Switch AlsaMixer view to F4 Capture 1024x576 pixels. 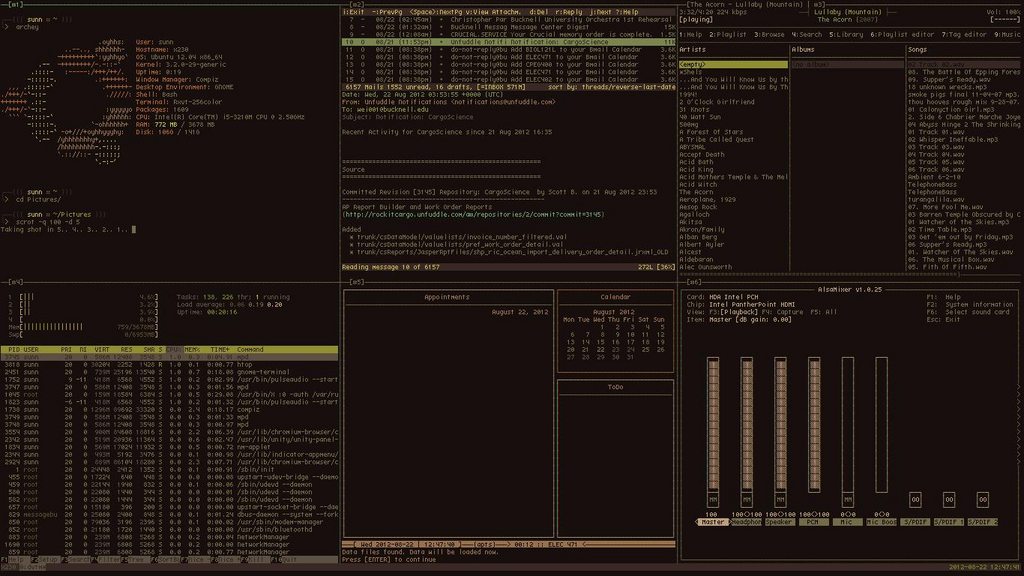point(782,312)
